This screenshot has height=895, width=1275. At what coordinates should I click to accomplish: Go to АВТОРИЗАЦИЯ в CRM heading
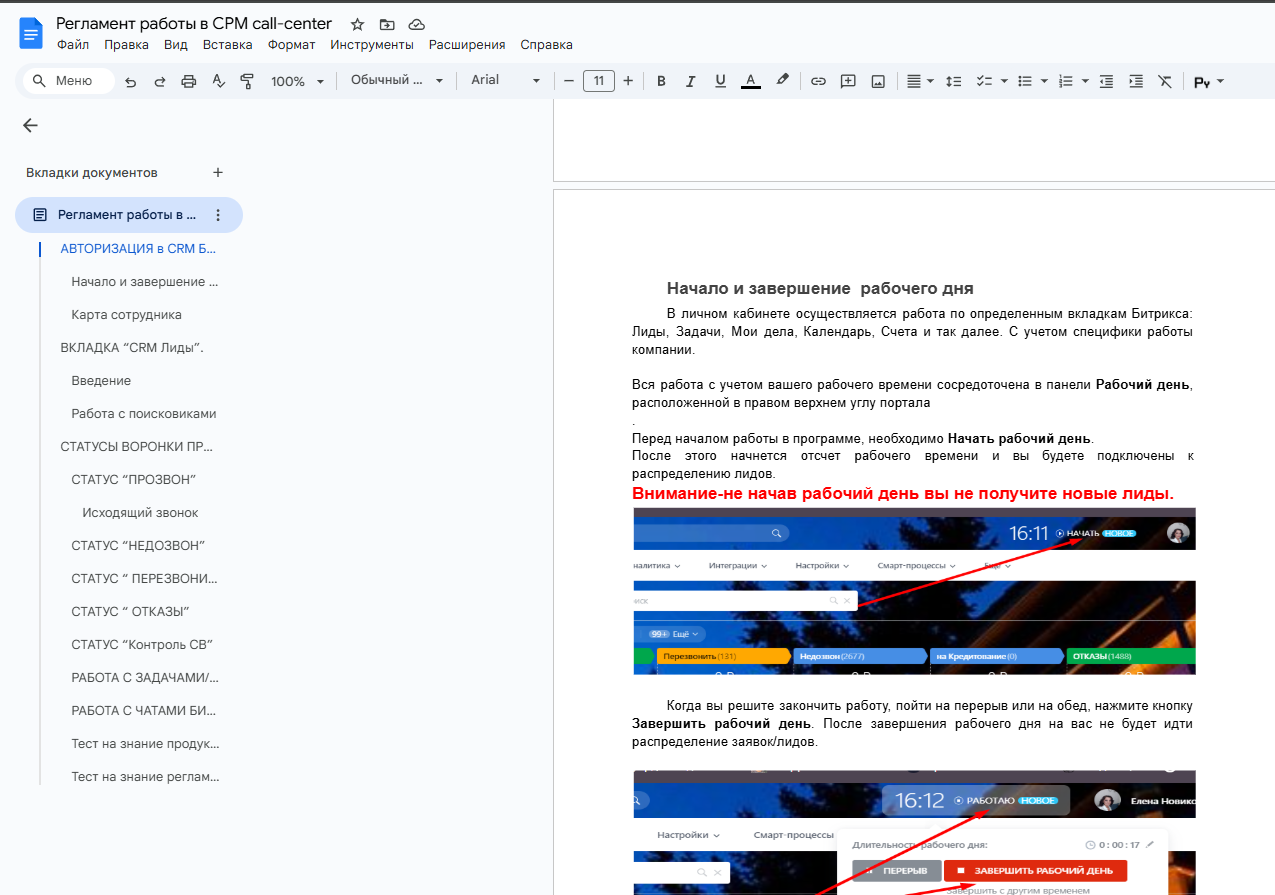(138, 249)
